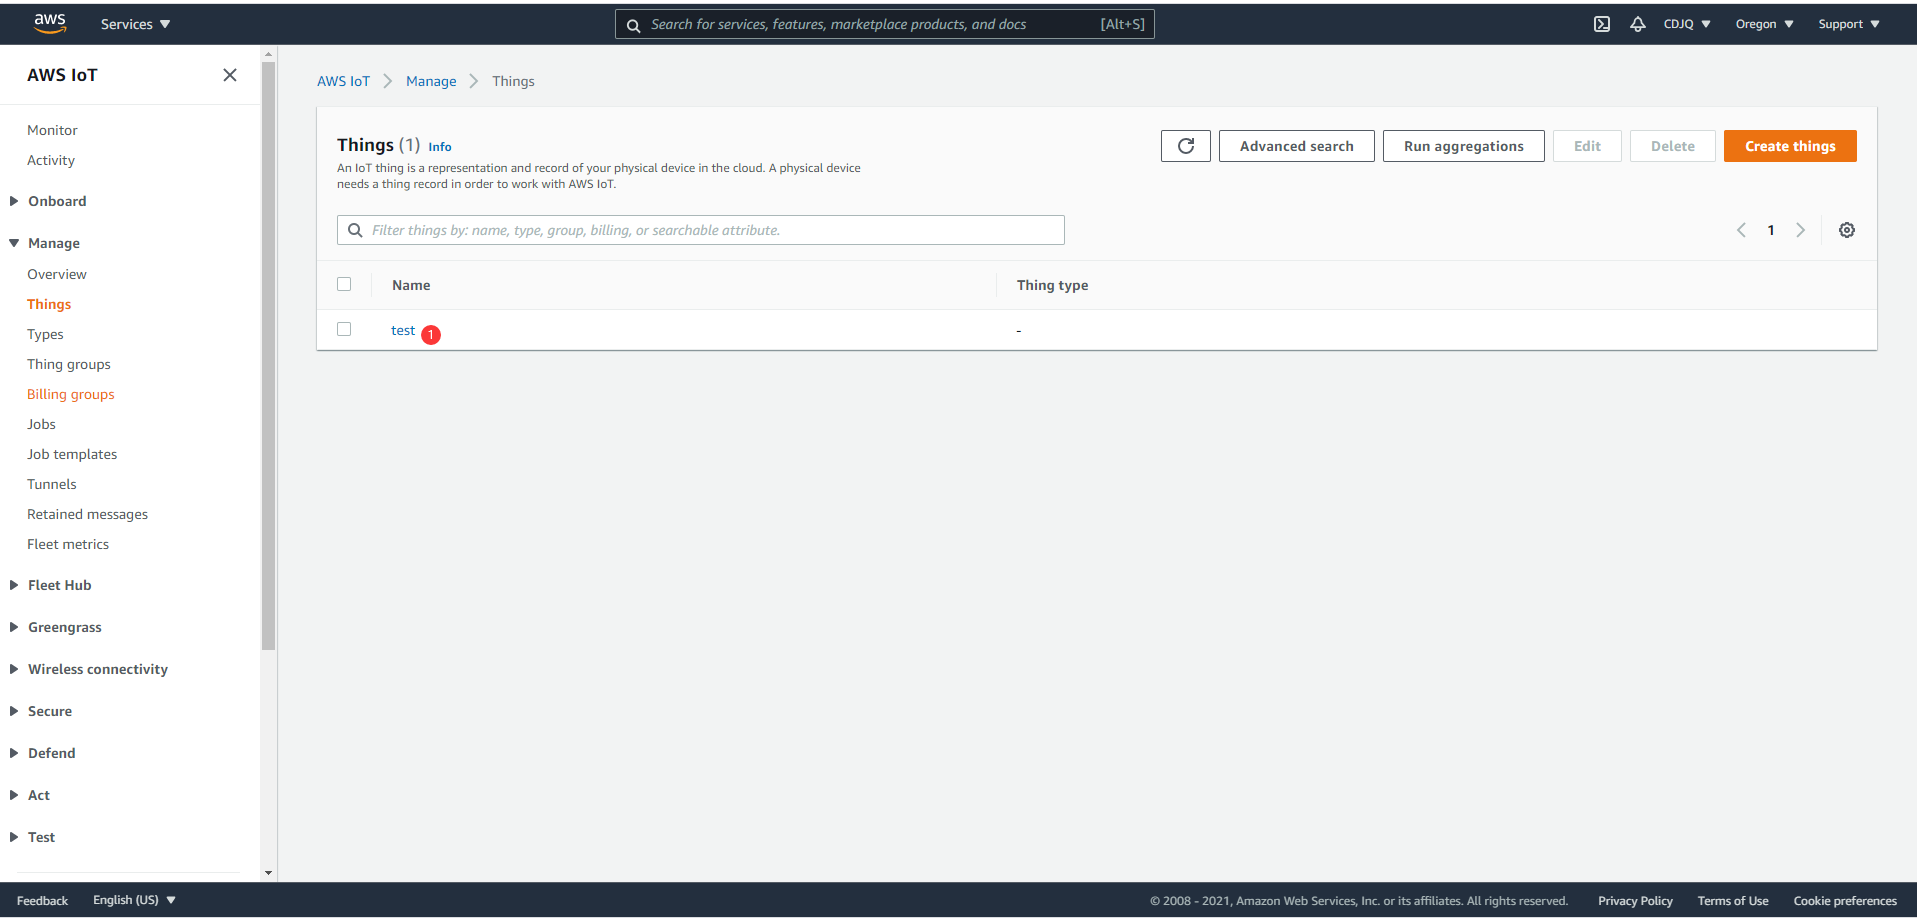
Task: Click the sidebar scroll down arrow
Action: point(268,873)
